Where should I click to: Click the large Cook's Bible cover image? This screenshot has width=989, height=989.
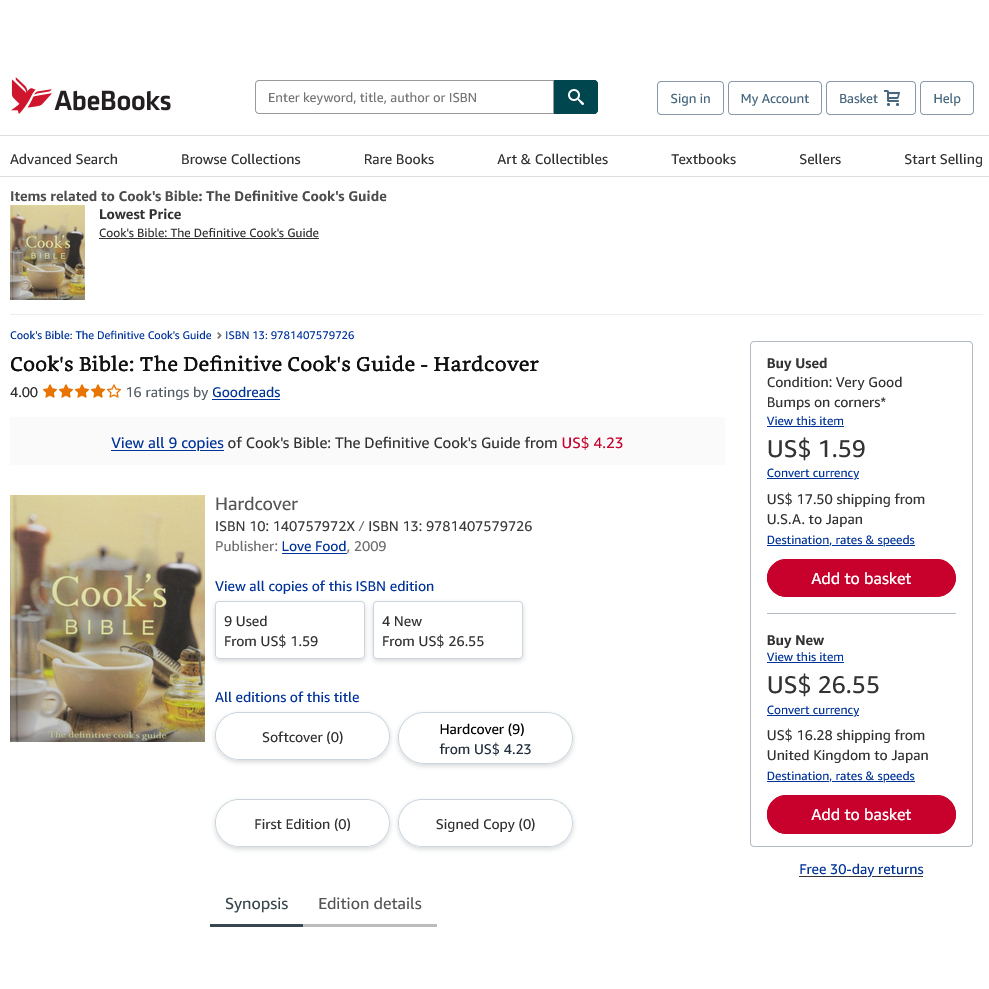(x=107, y=618)
